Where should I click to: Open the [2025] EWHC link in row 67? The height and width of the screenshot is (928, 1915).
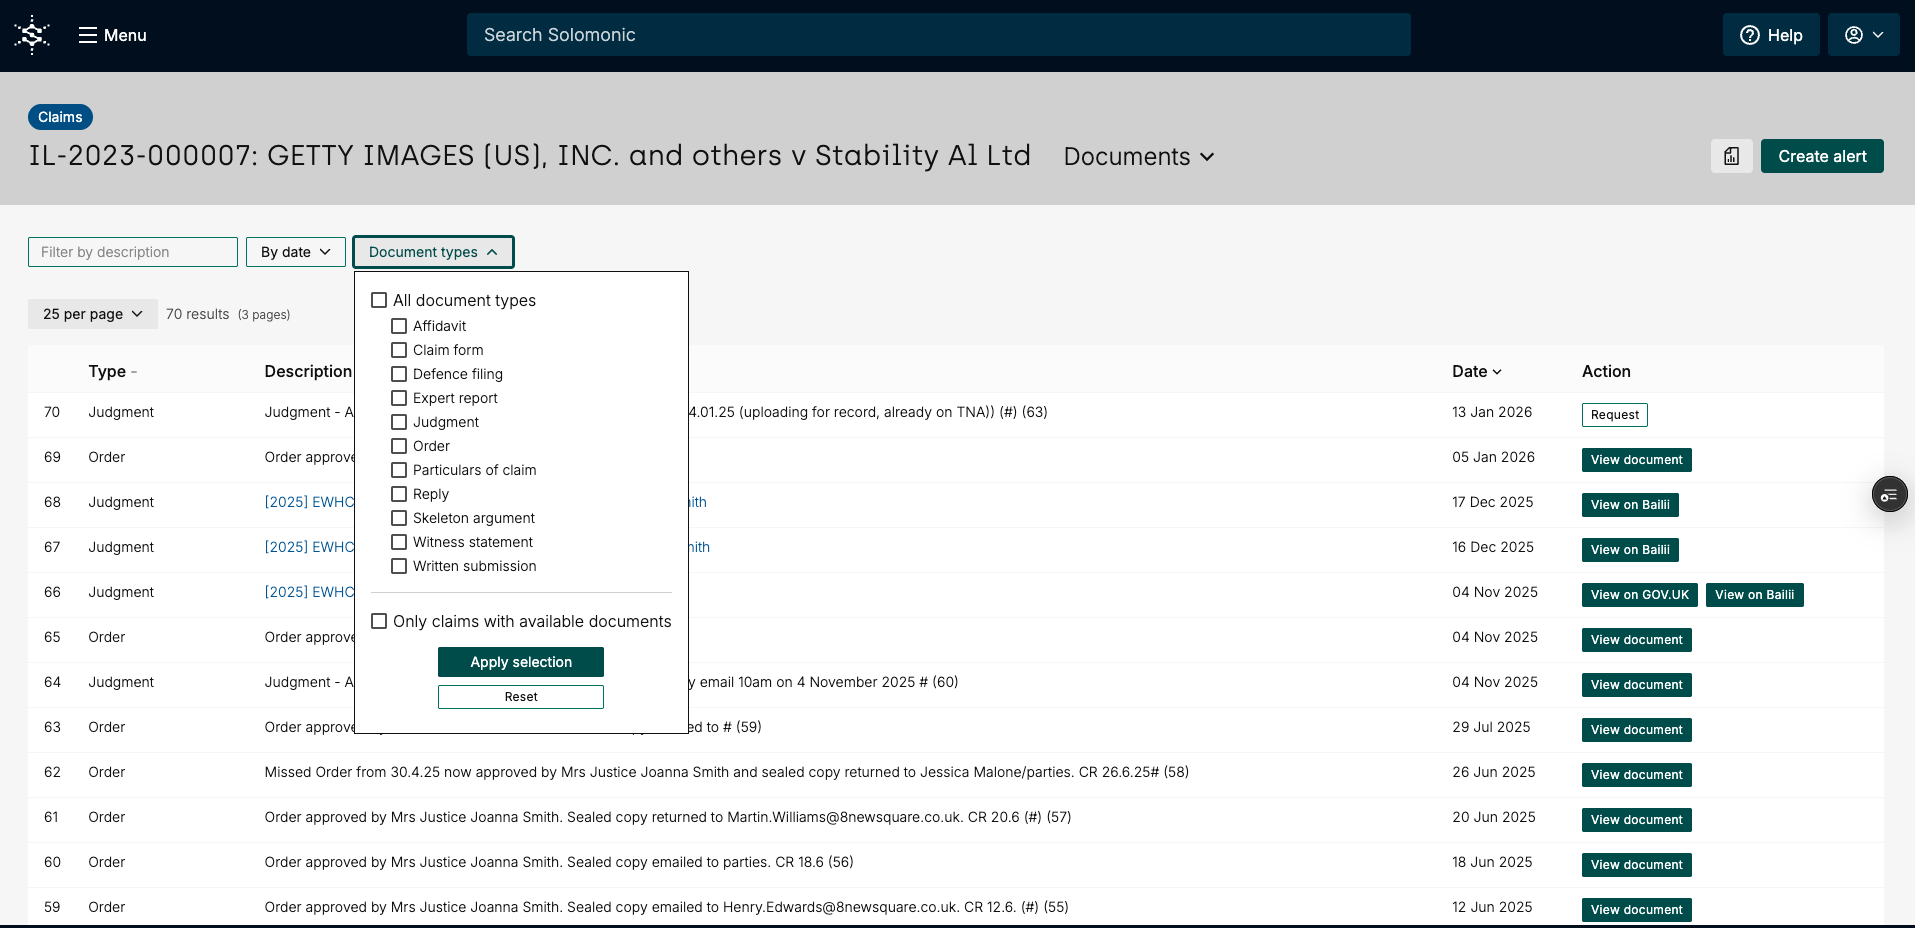[309, 547]
